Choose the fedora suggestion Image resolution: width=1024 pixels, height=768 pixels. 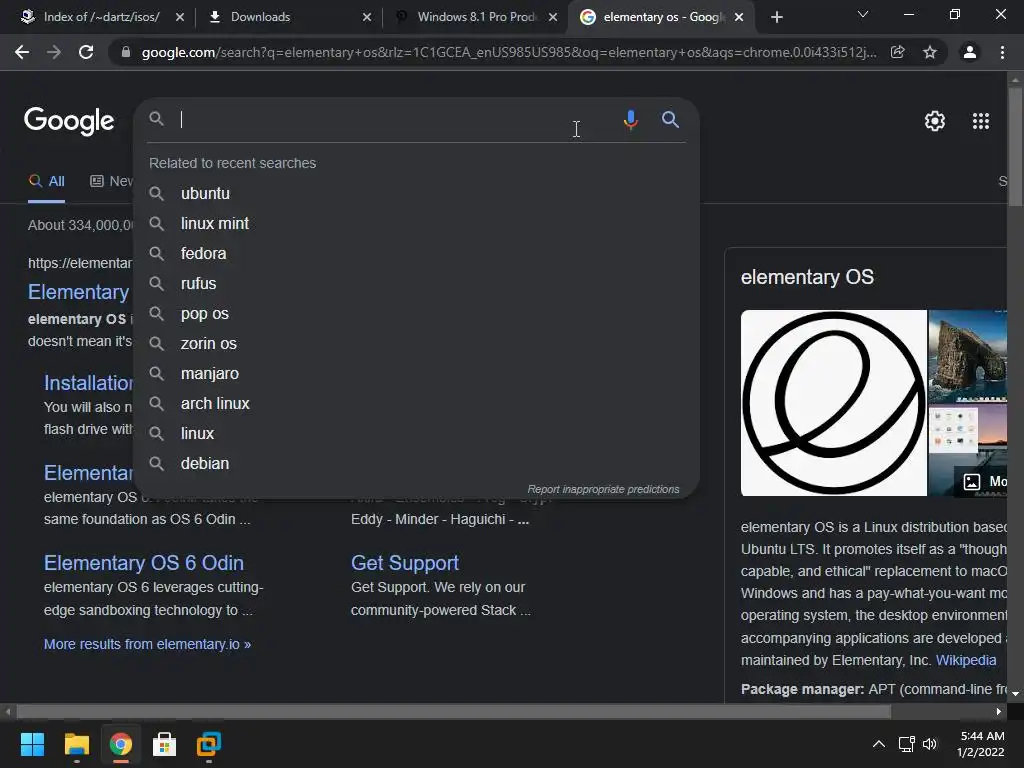coord(417,253)
